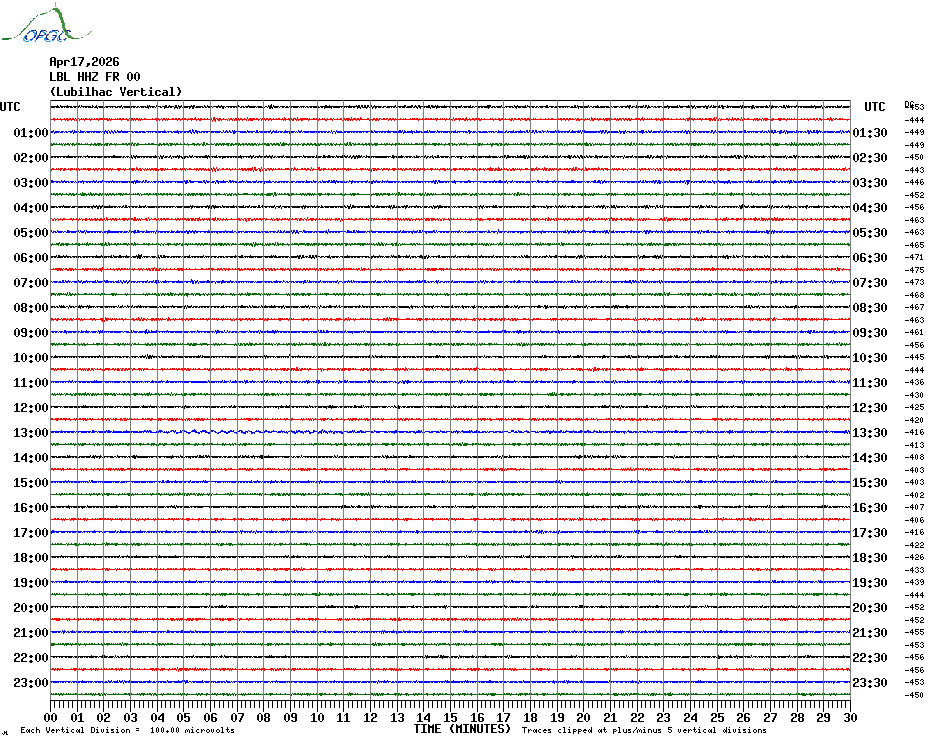Click the DC offset value -425
930x744 pixels.
pos(914,408)
